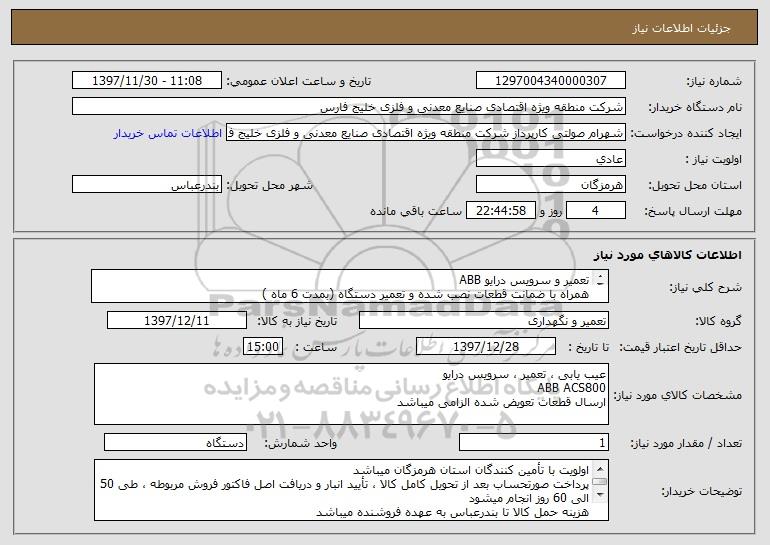
Task: Click the scroll-up arrow in the شرح کلی نیاز box
Action: (x=601, y=278)
